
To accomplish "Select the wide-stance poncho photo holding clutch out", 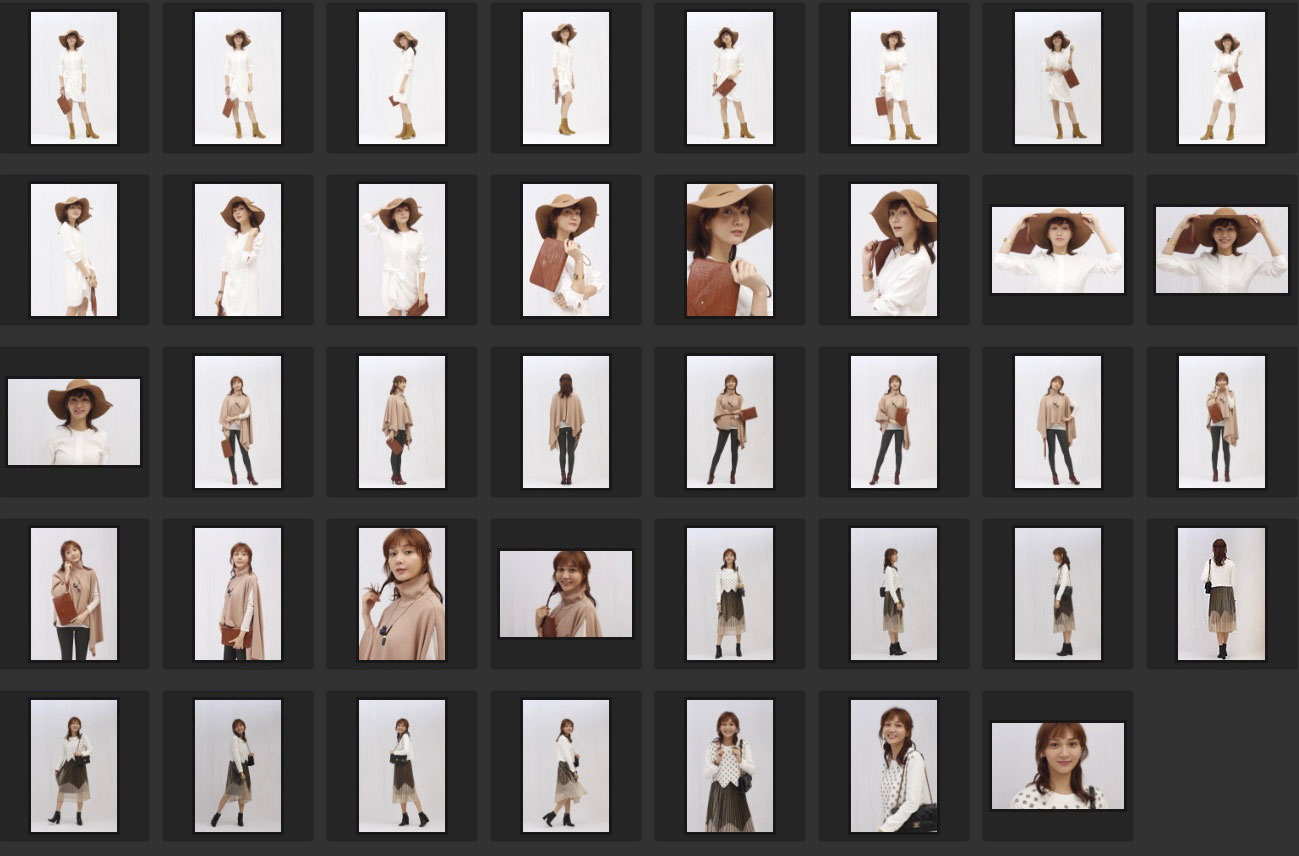I will (x=729, y=421).
